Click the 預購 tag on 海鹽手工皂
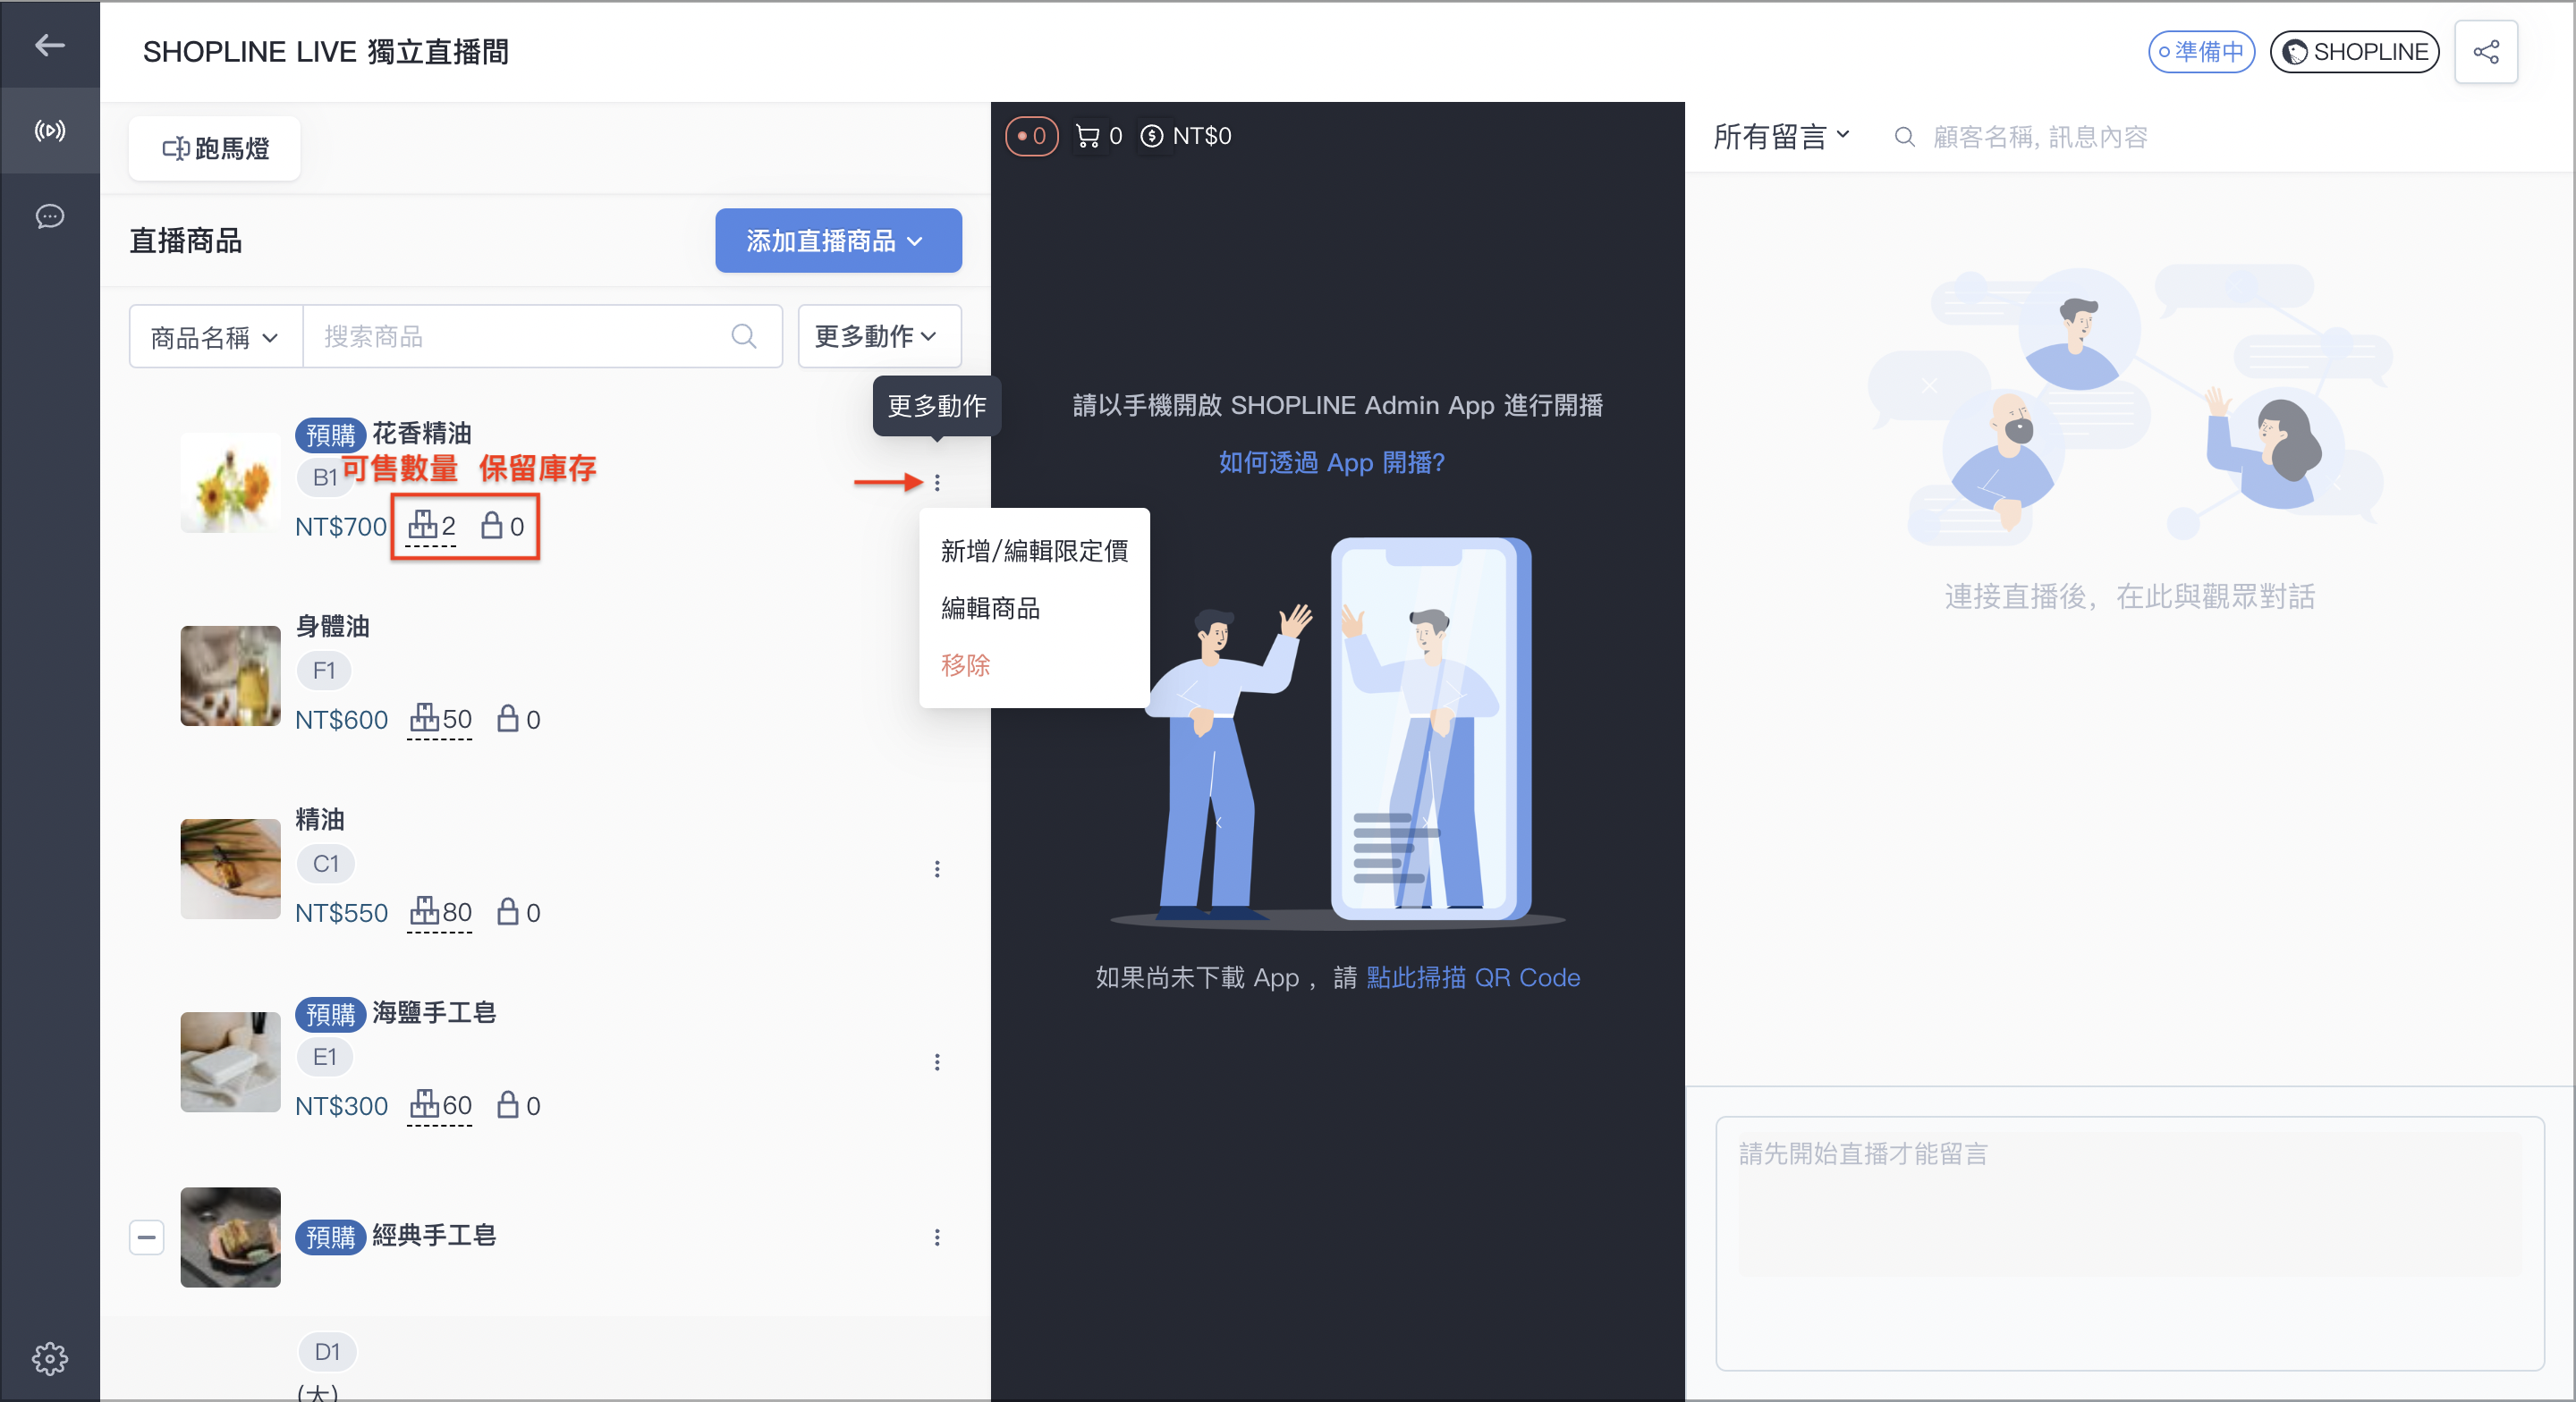The width and height of the screenshot is (2576, 1402). tap(330, 1014)
